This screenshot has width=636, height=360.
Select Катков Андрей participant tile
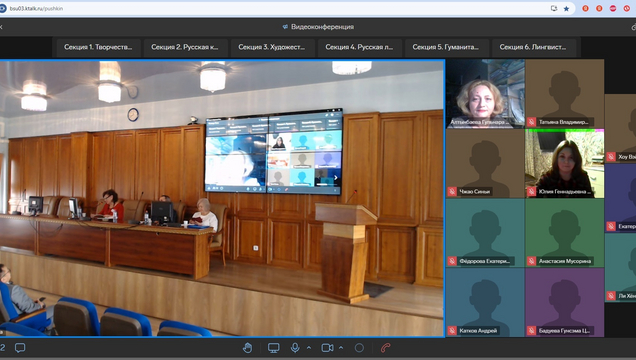(485, 302)
